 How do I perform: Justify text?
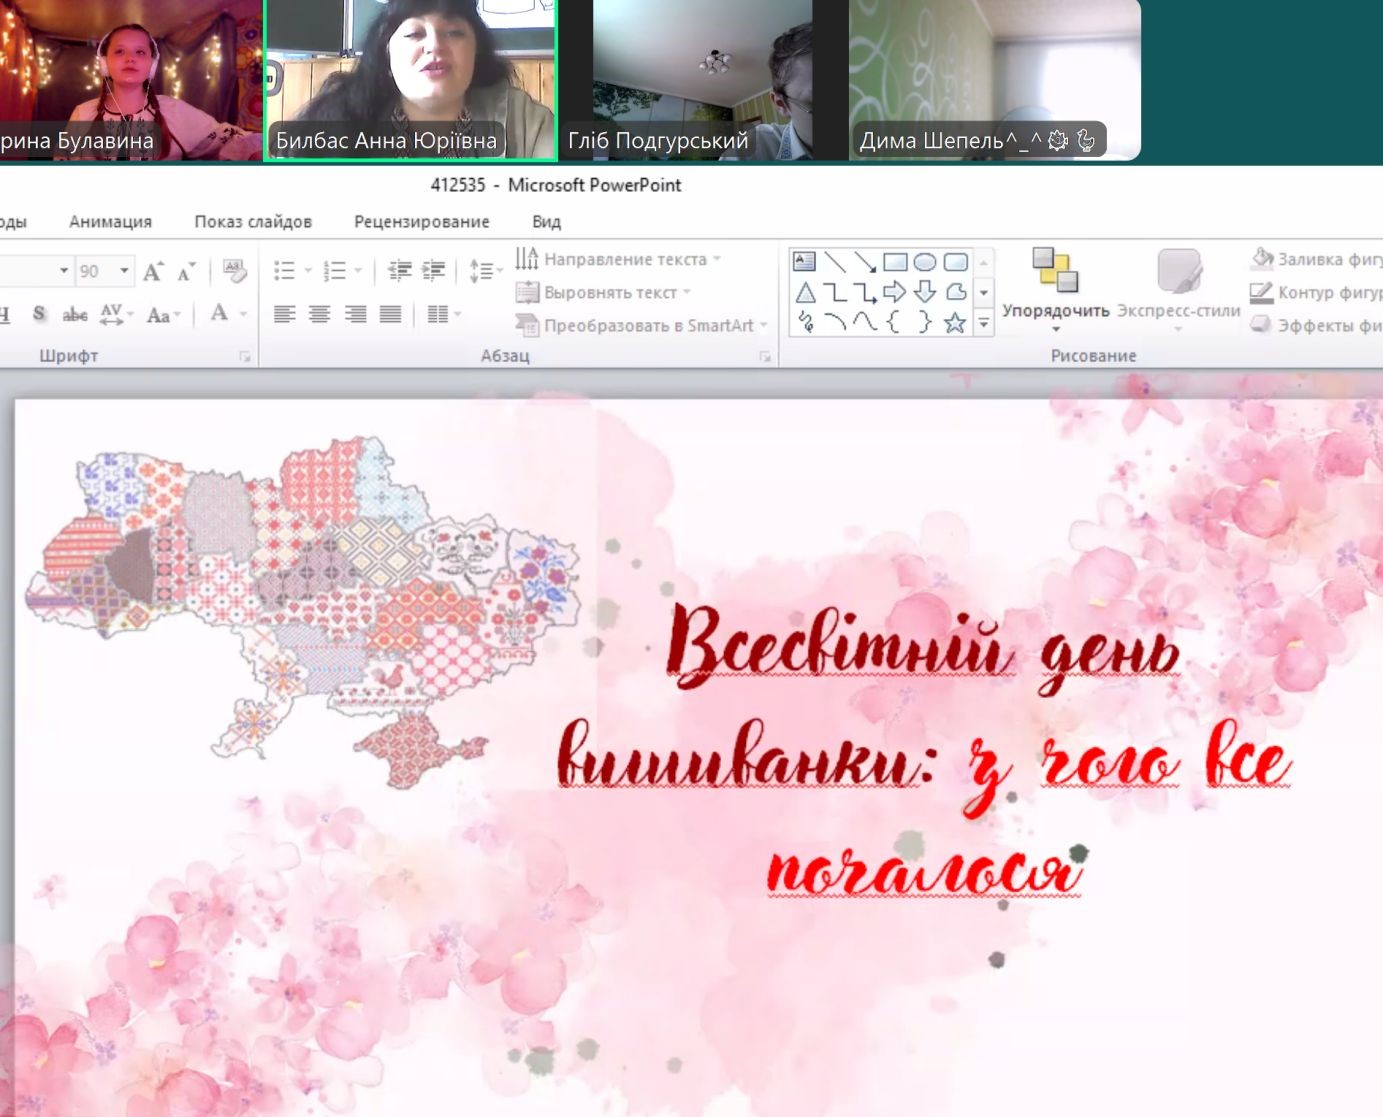tap(390, 314)
